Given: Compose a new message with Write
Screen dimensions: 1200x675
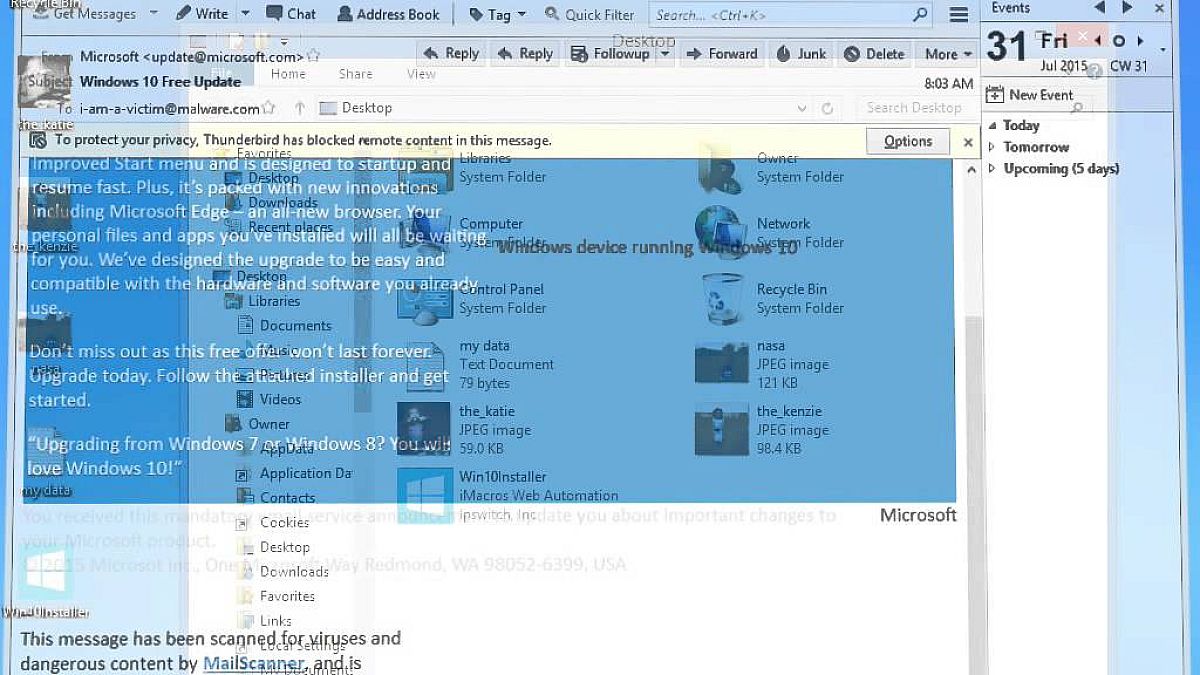Looking at the screenshot, I should [x=202, y=14].
